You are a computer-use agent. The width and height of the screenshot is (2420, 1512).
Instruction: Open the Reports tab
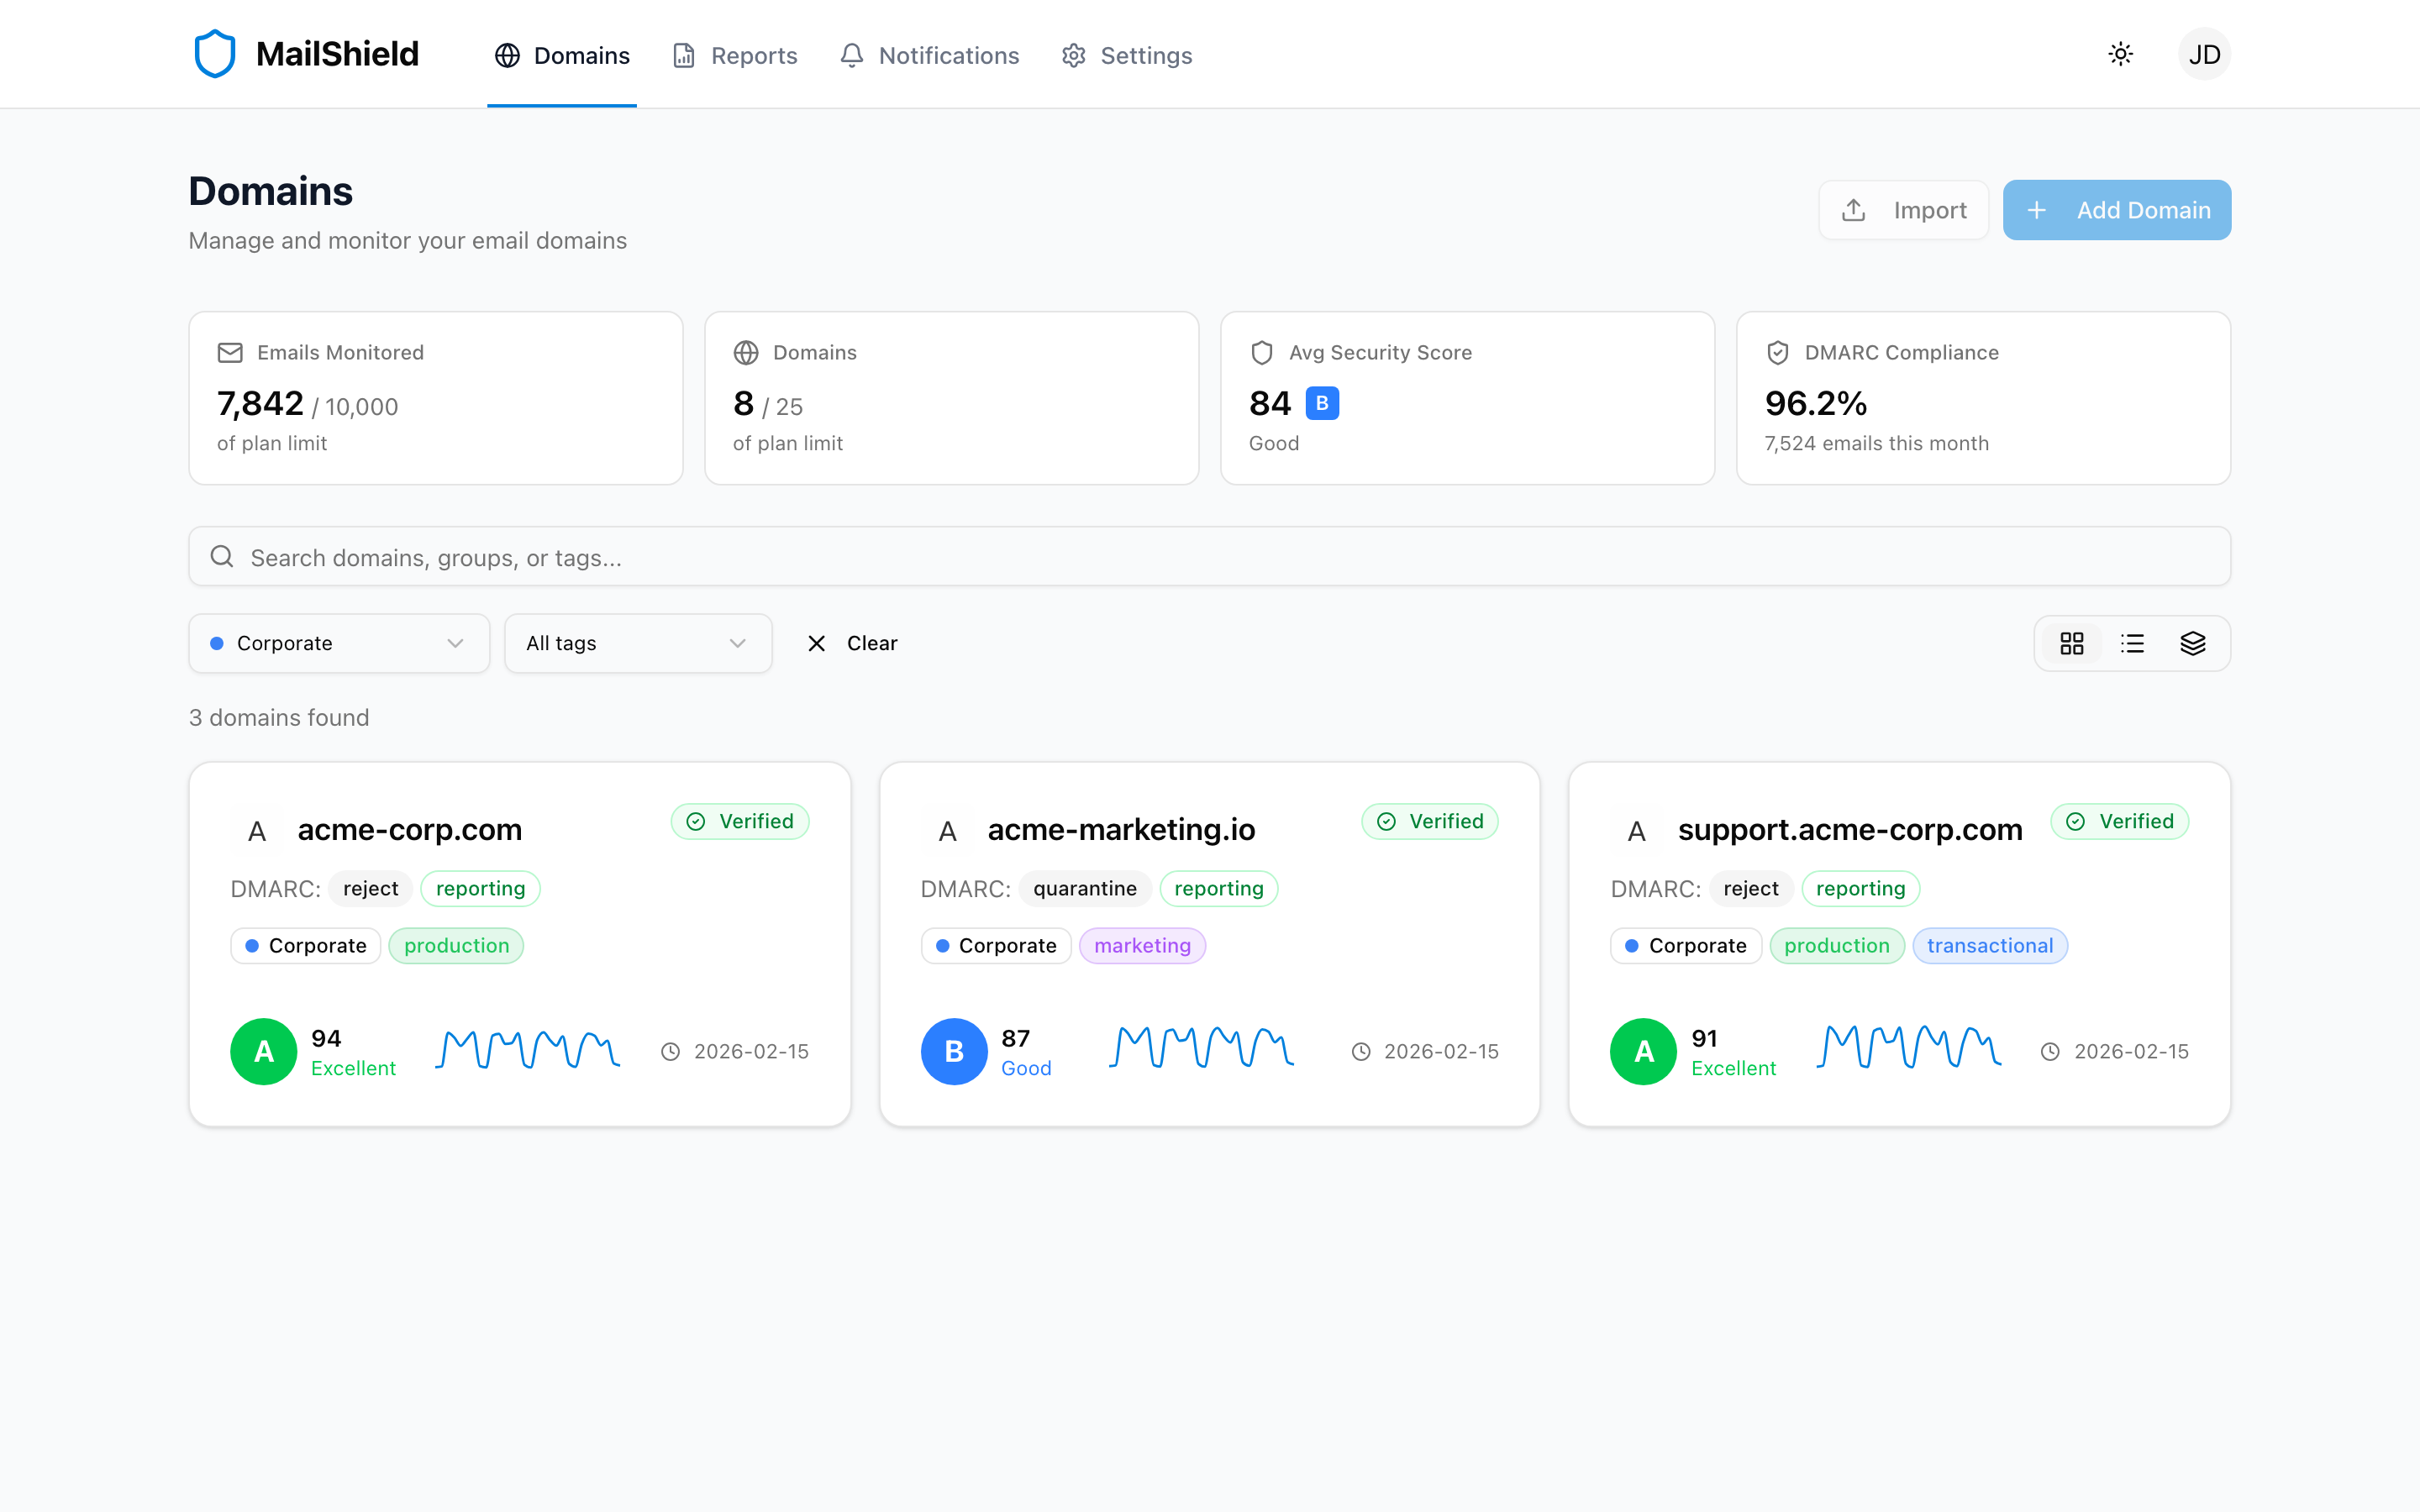point(735,55)
